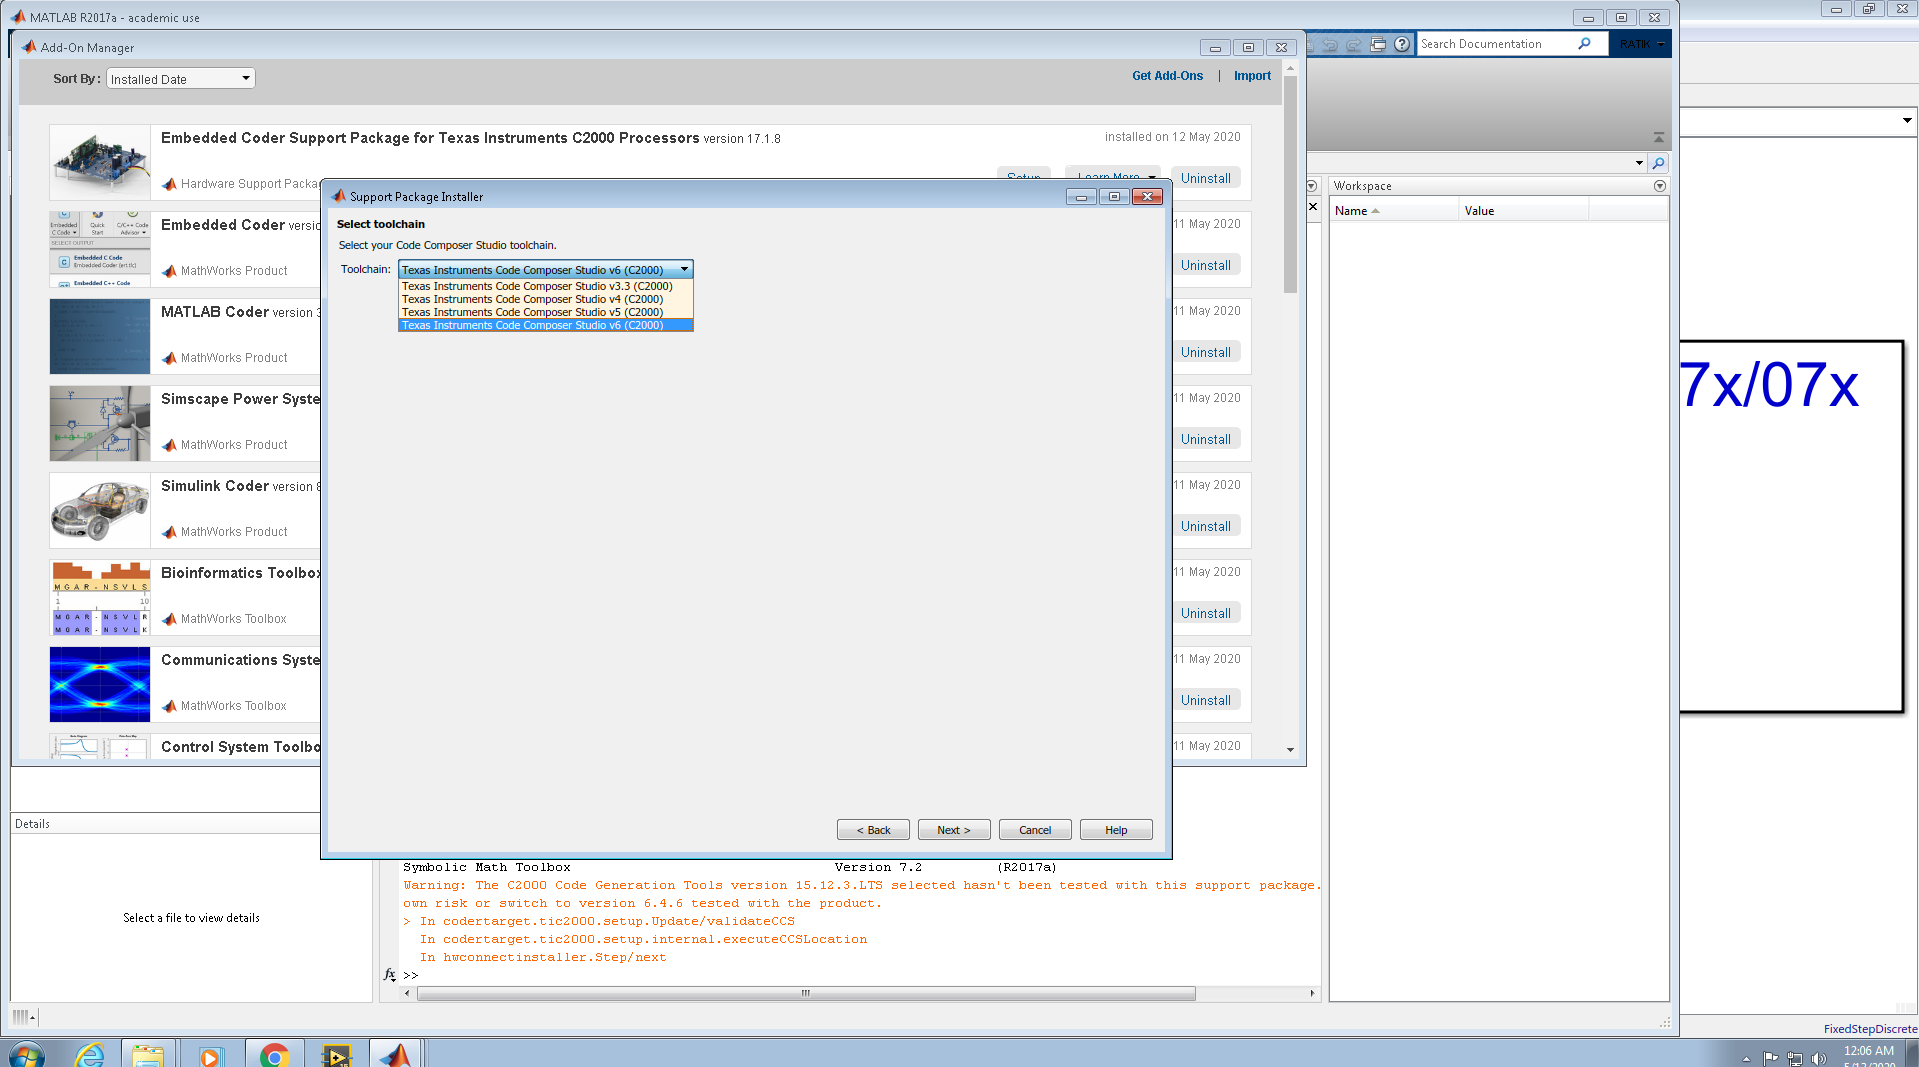Screen dimensions: 1919x1067
Task: Open Communications System Toolbox thumbnail
Action: [x=100, y=684]
